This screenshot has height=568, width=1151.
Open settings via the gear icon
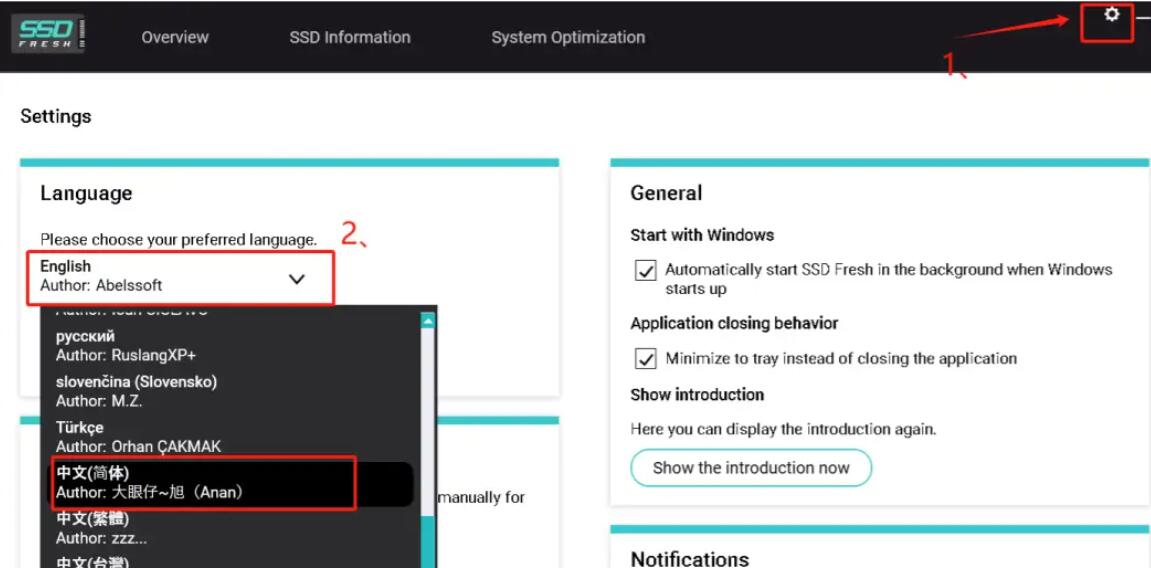tap(1111, 14)
